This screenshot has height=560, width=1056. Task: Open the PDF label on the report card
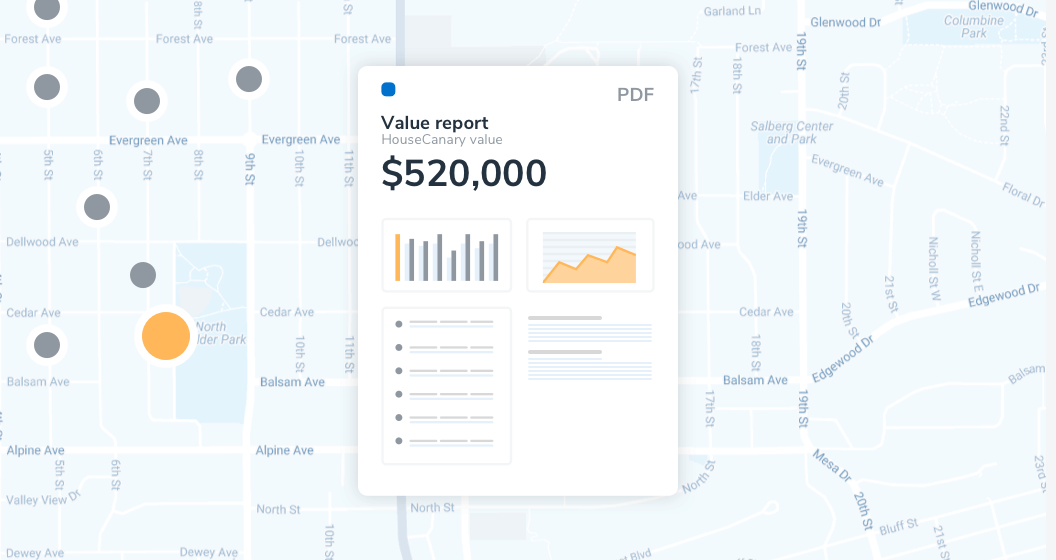[635, 94]
